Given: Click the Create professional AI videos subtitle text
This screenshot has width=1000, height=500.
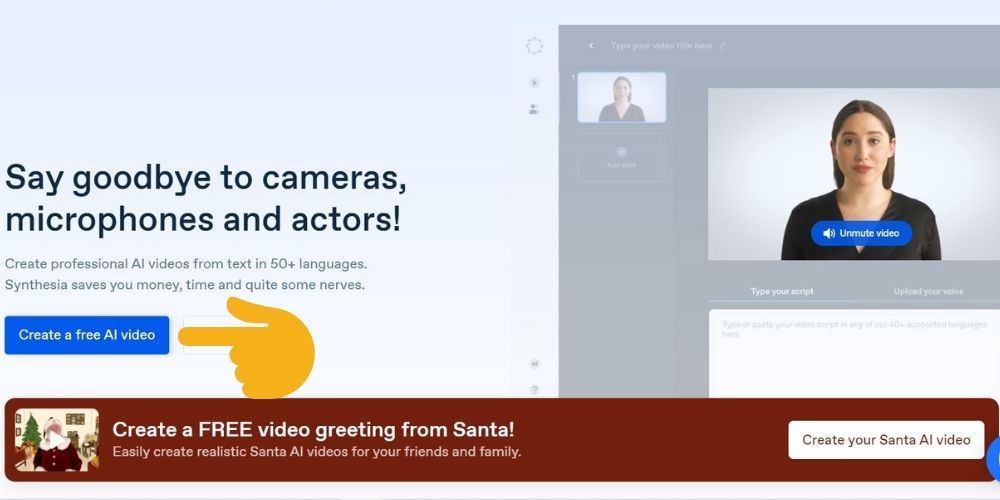Looking at the screenshot, I should (x=186, y=274).
